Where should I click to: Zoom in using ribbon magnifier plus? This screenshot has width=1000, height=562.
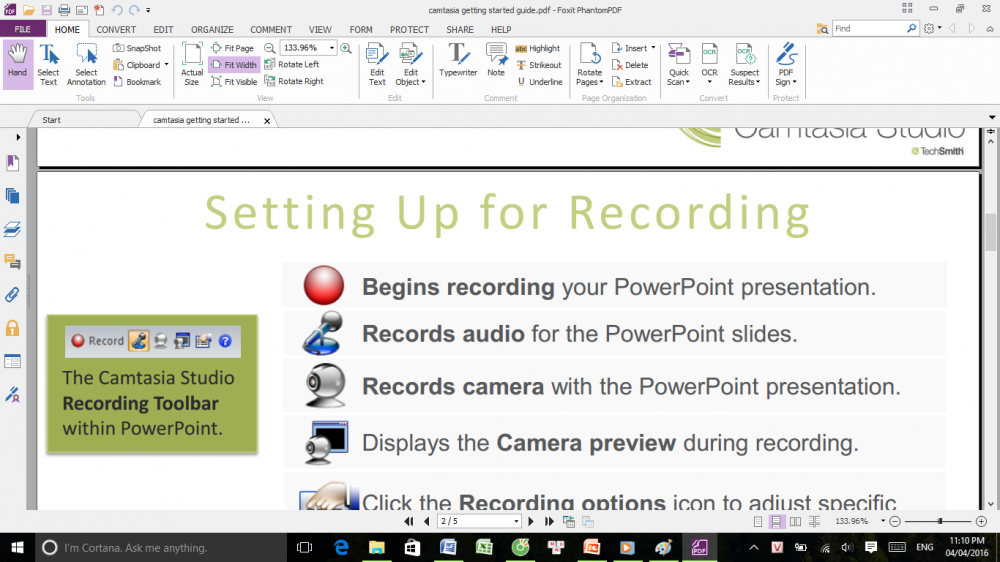[x=346, y=48]
